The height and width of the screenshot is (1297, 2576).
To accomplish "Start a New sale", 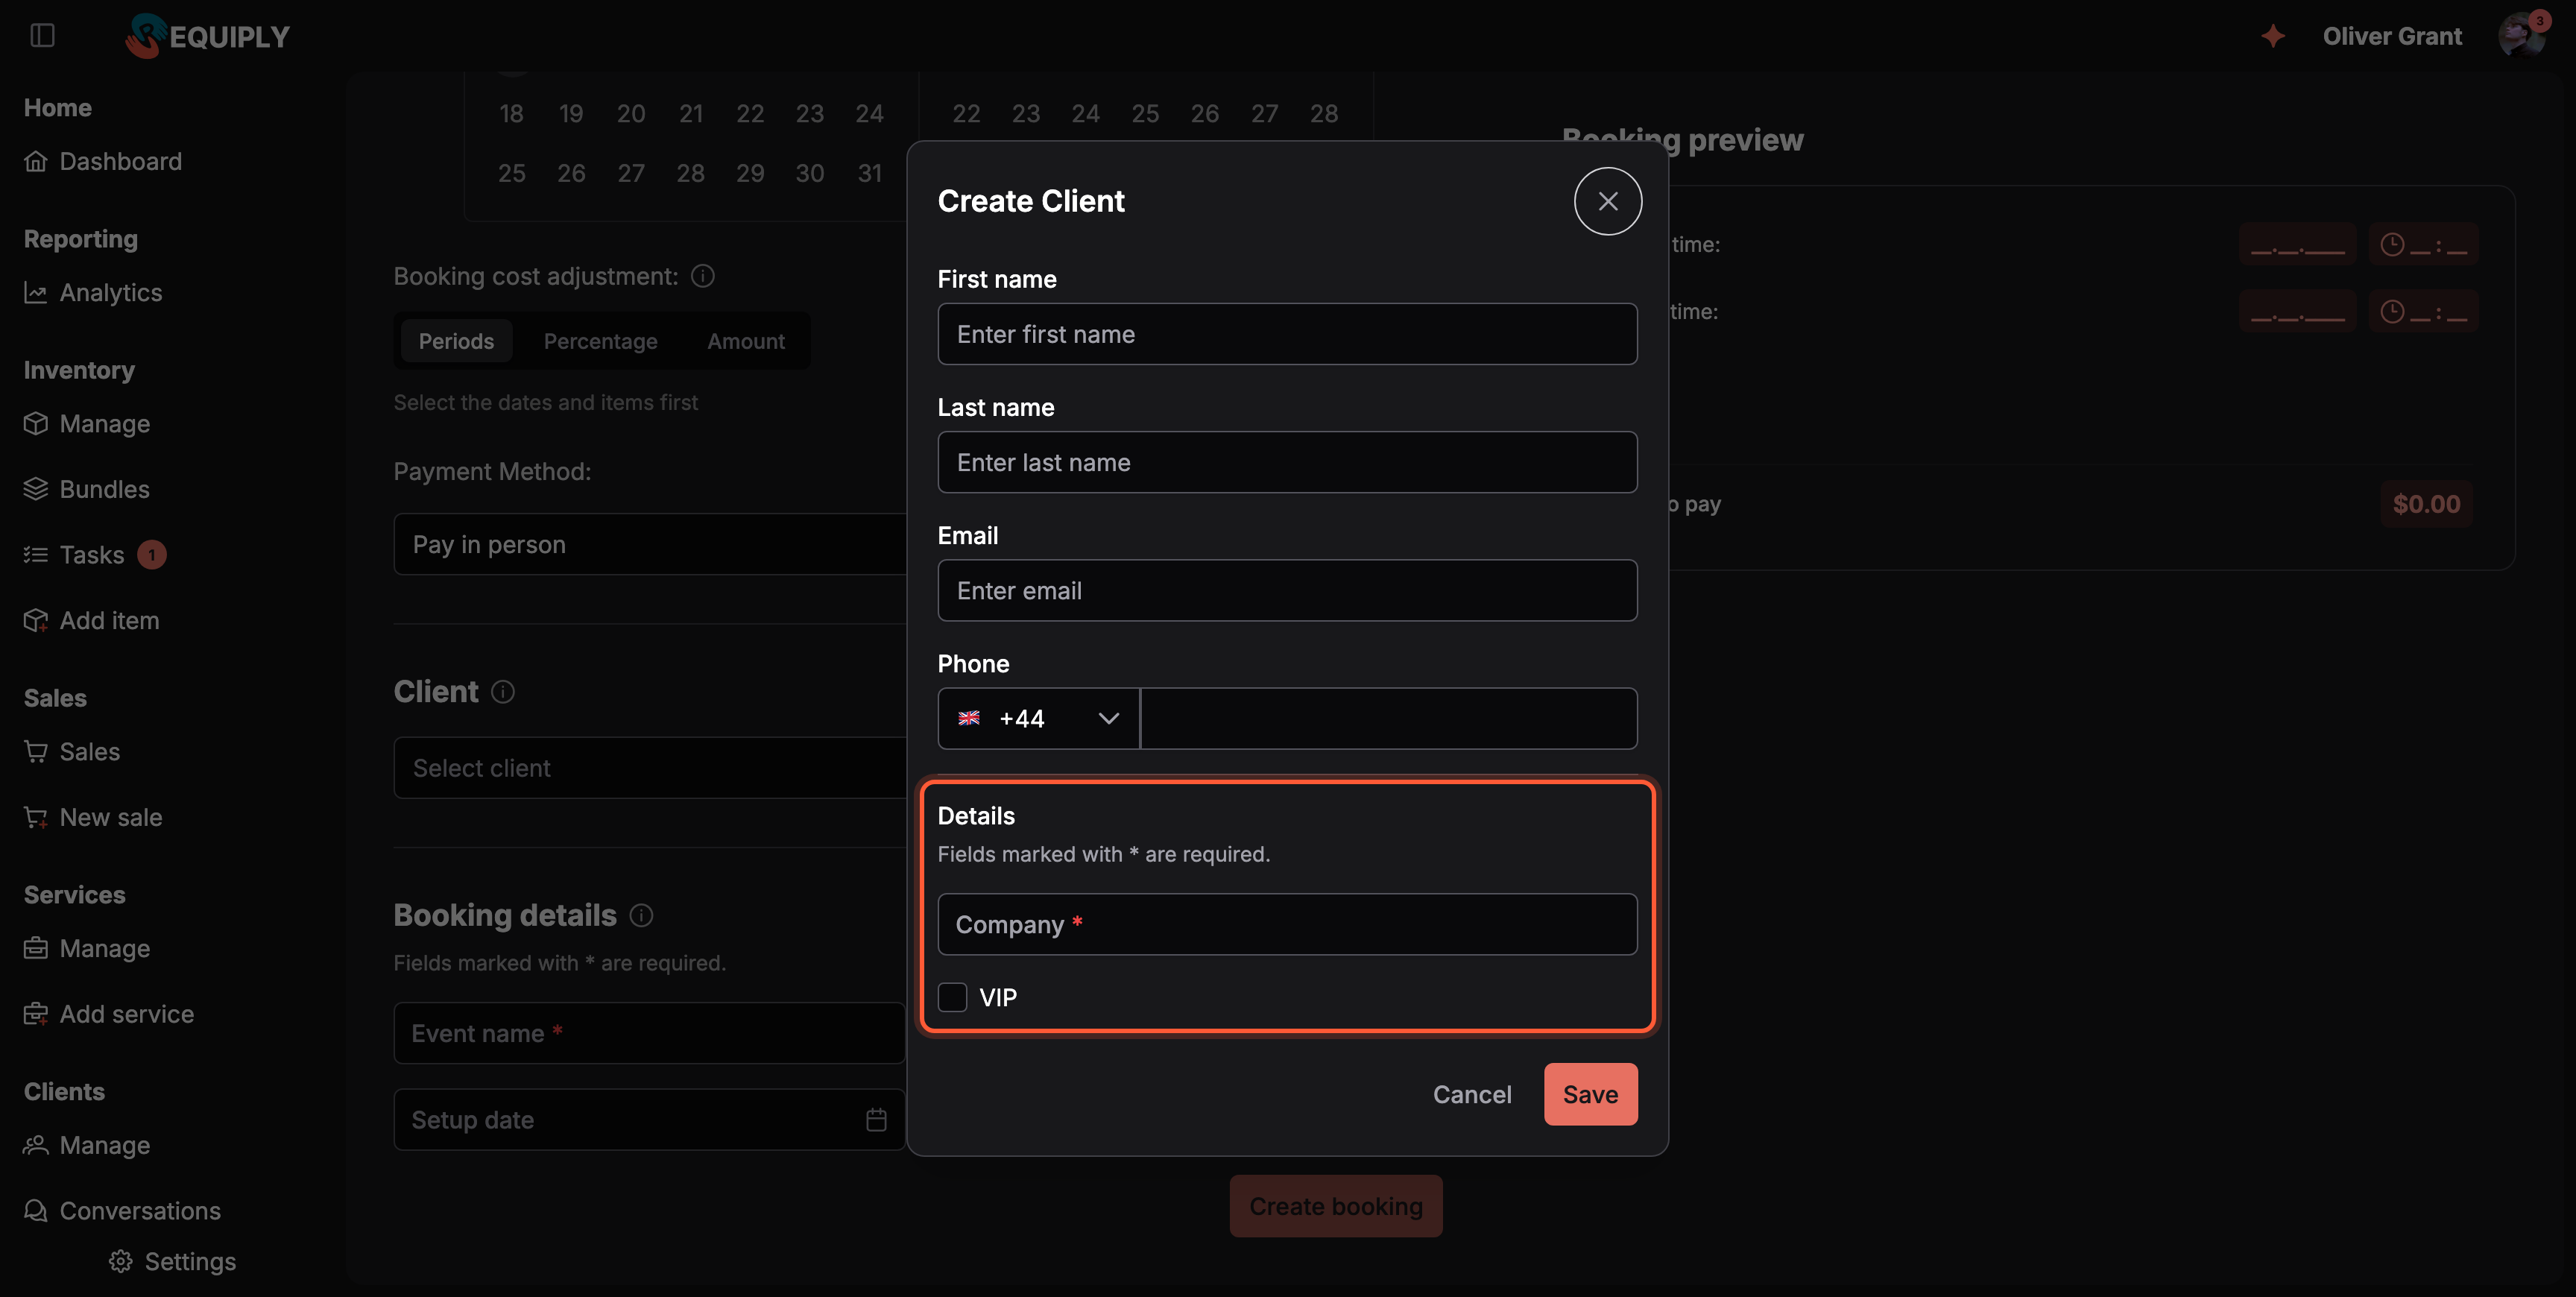I will pyautogui.click(x=93, y=817).
